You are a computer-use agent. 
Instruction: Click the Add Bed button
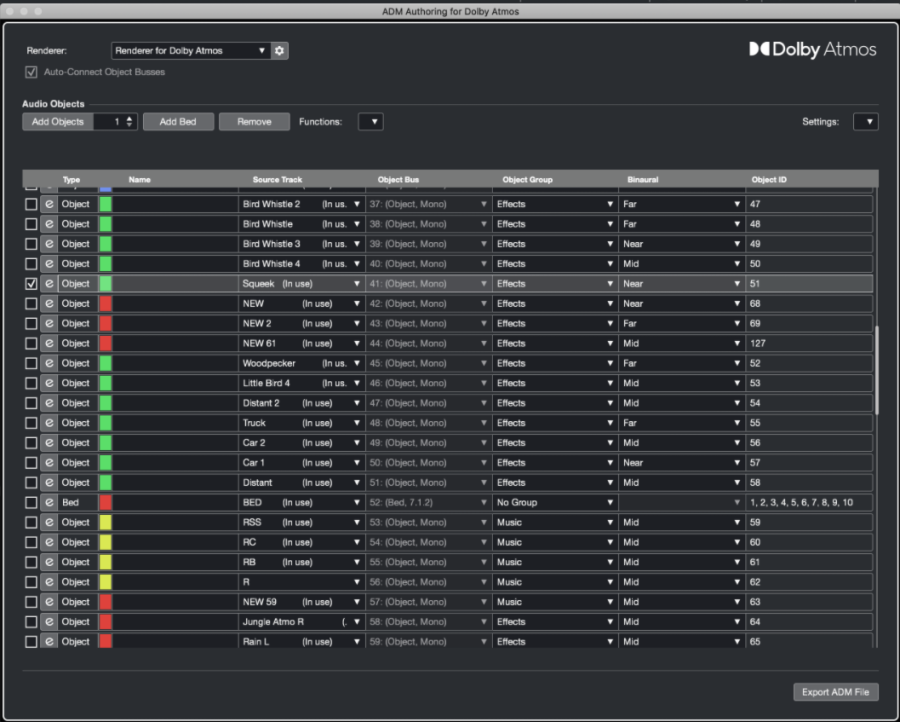pos(178,122)
